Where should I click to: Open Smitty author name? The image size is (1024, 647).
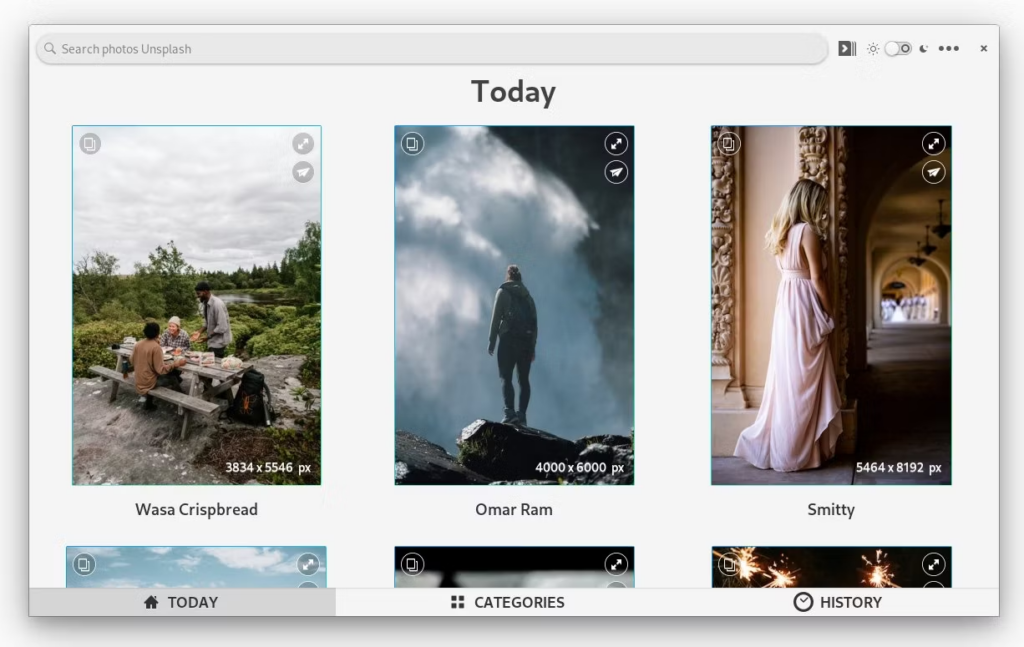tap(831, 509)
